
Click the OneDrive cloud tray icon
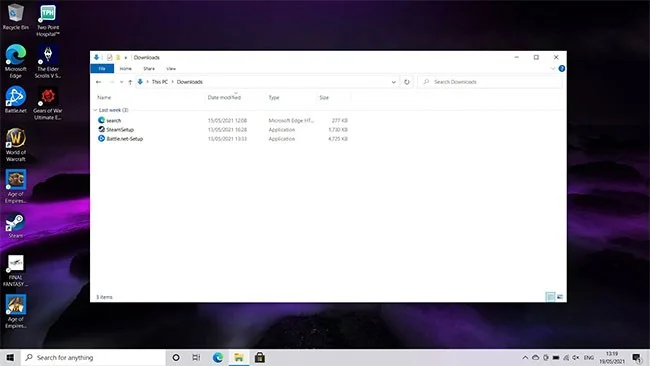pos(536,357)
